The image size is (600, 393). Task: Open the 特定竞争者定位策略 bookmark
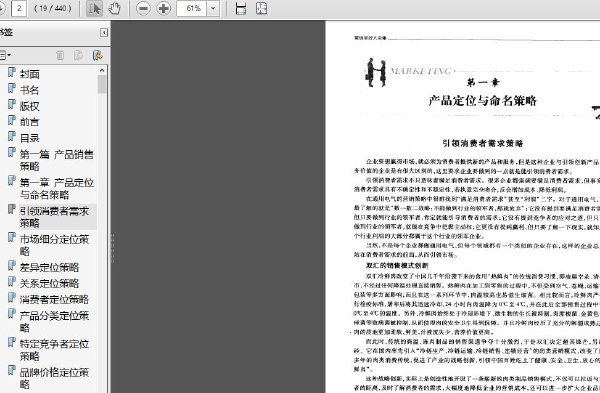(x=54, y=350)
